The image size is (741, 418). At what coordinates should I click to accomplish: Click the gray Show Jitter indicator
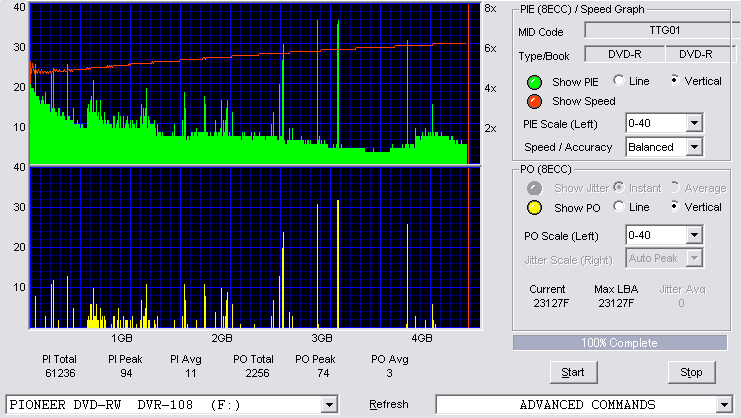pyautogui.click(x=534, y=188)
